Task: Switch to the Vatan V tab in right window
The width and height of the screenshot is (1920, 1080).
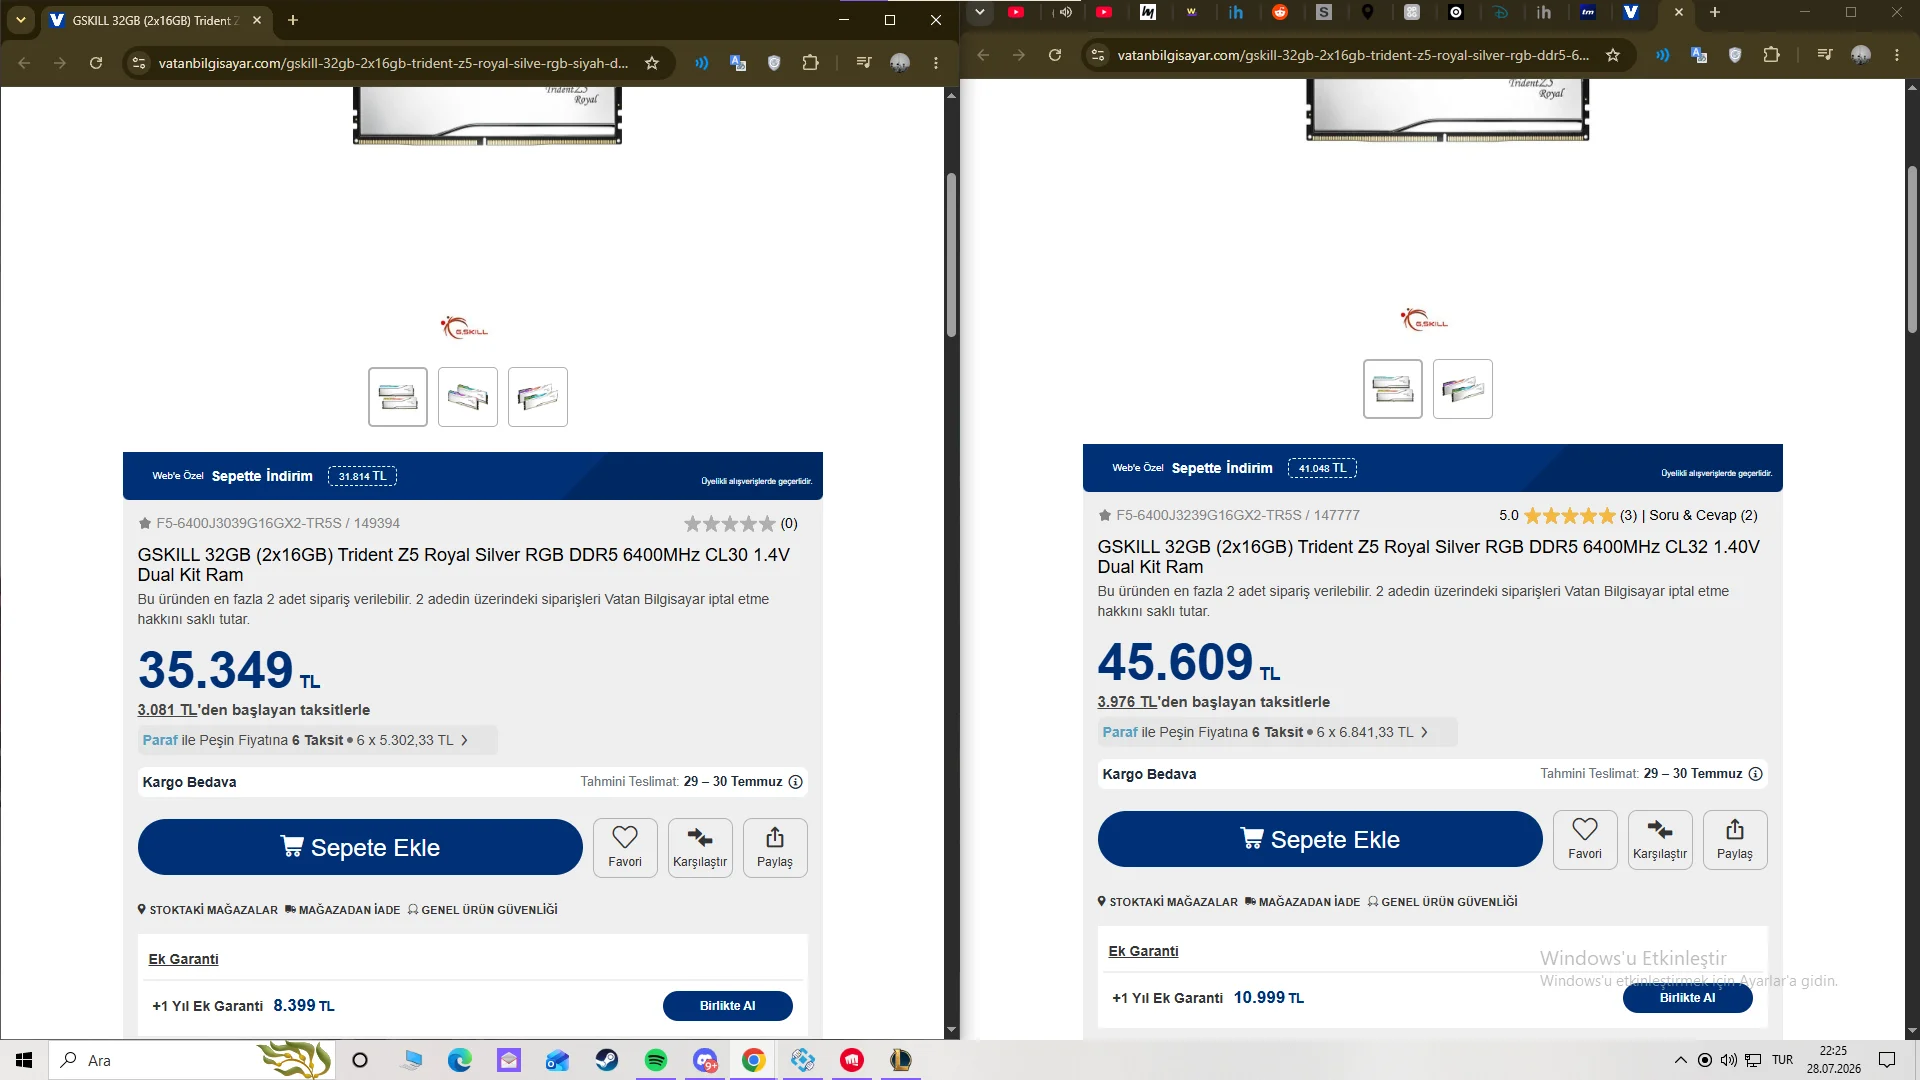Action: point(1631,12)
